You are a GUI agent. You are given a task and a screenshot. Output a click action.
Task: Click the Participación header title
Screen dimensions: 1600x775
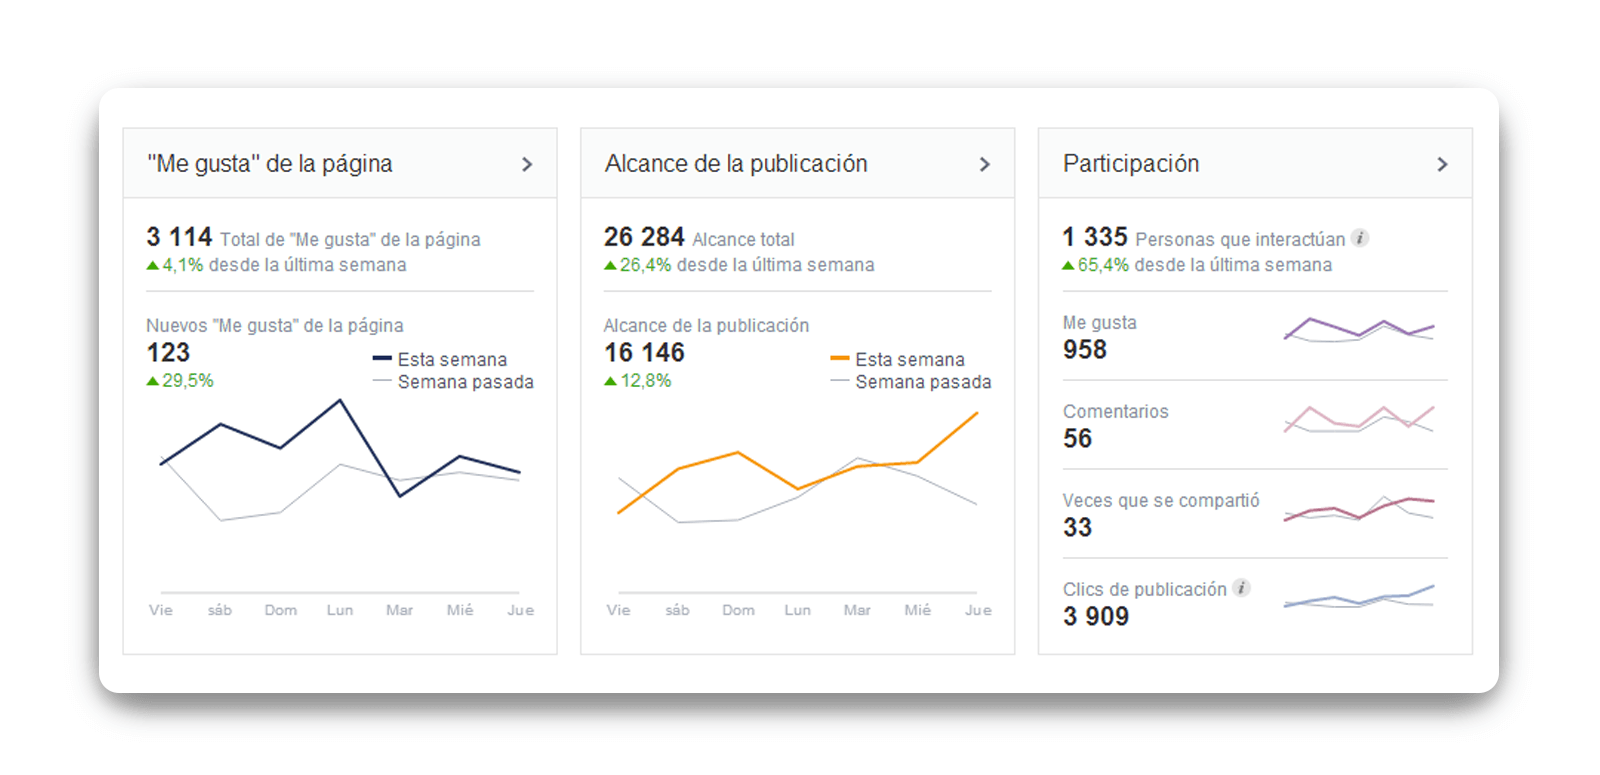pos(1131,164)
